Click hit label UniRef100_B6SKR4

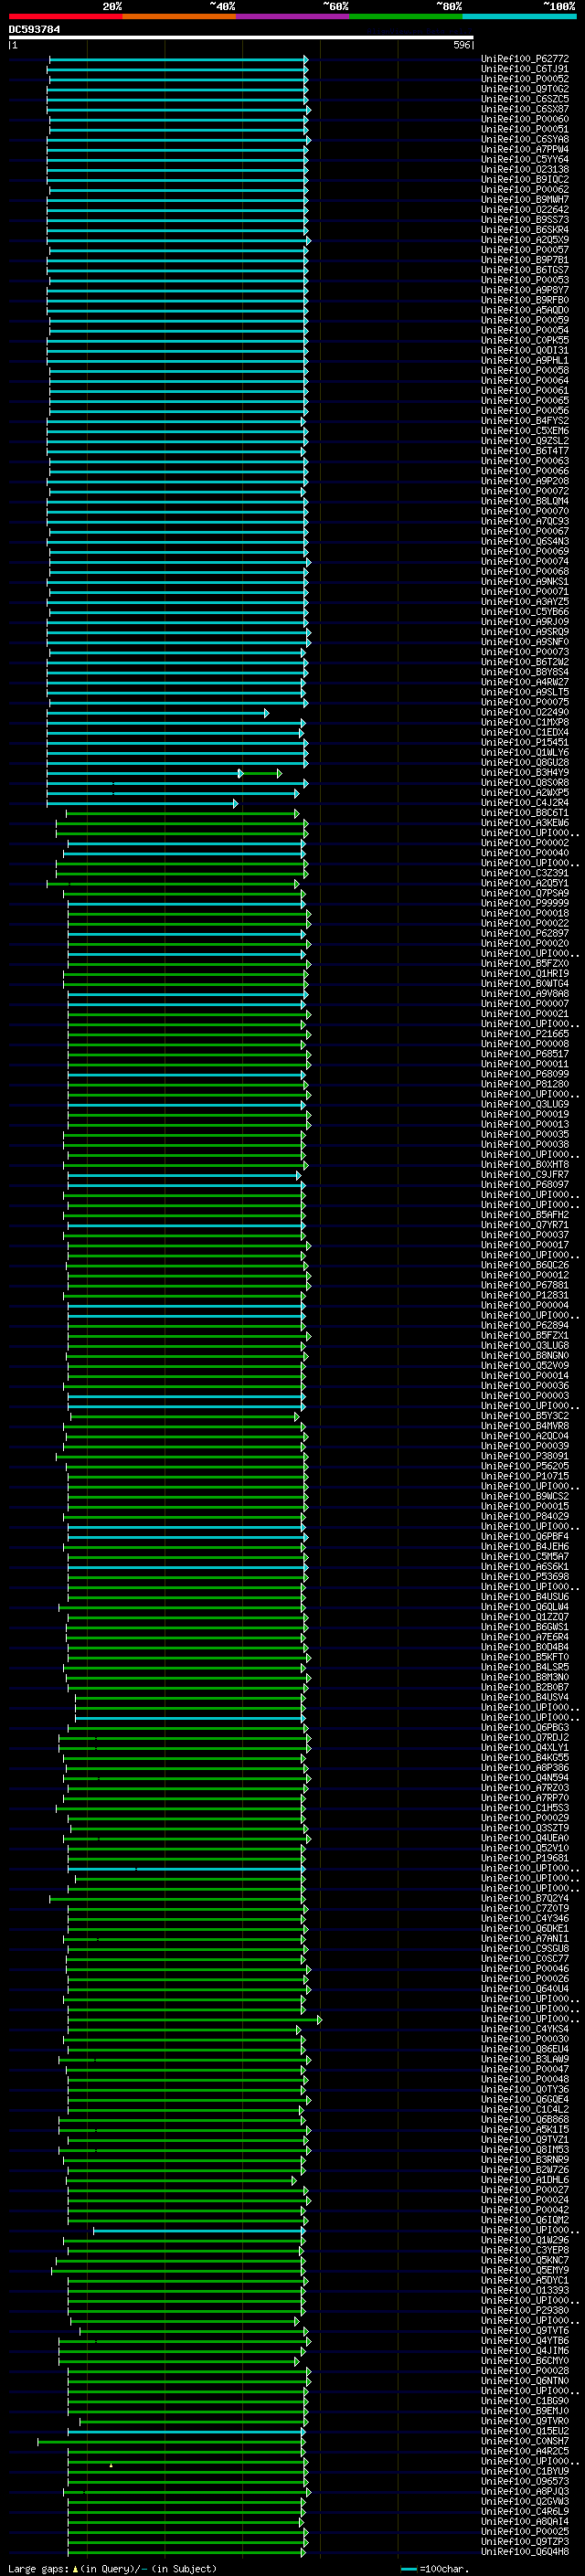[525, 230]
